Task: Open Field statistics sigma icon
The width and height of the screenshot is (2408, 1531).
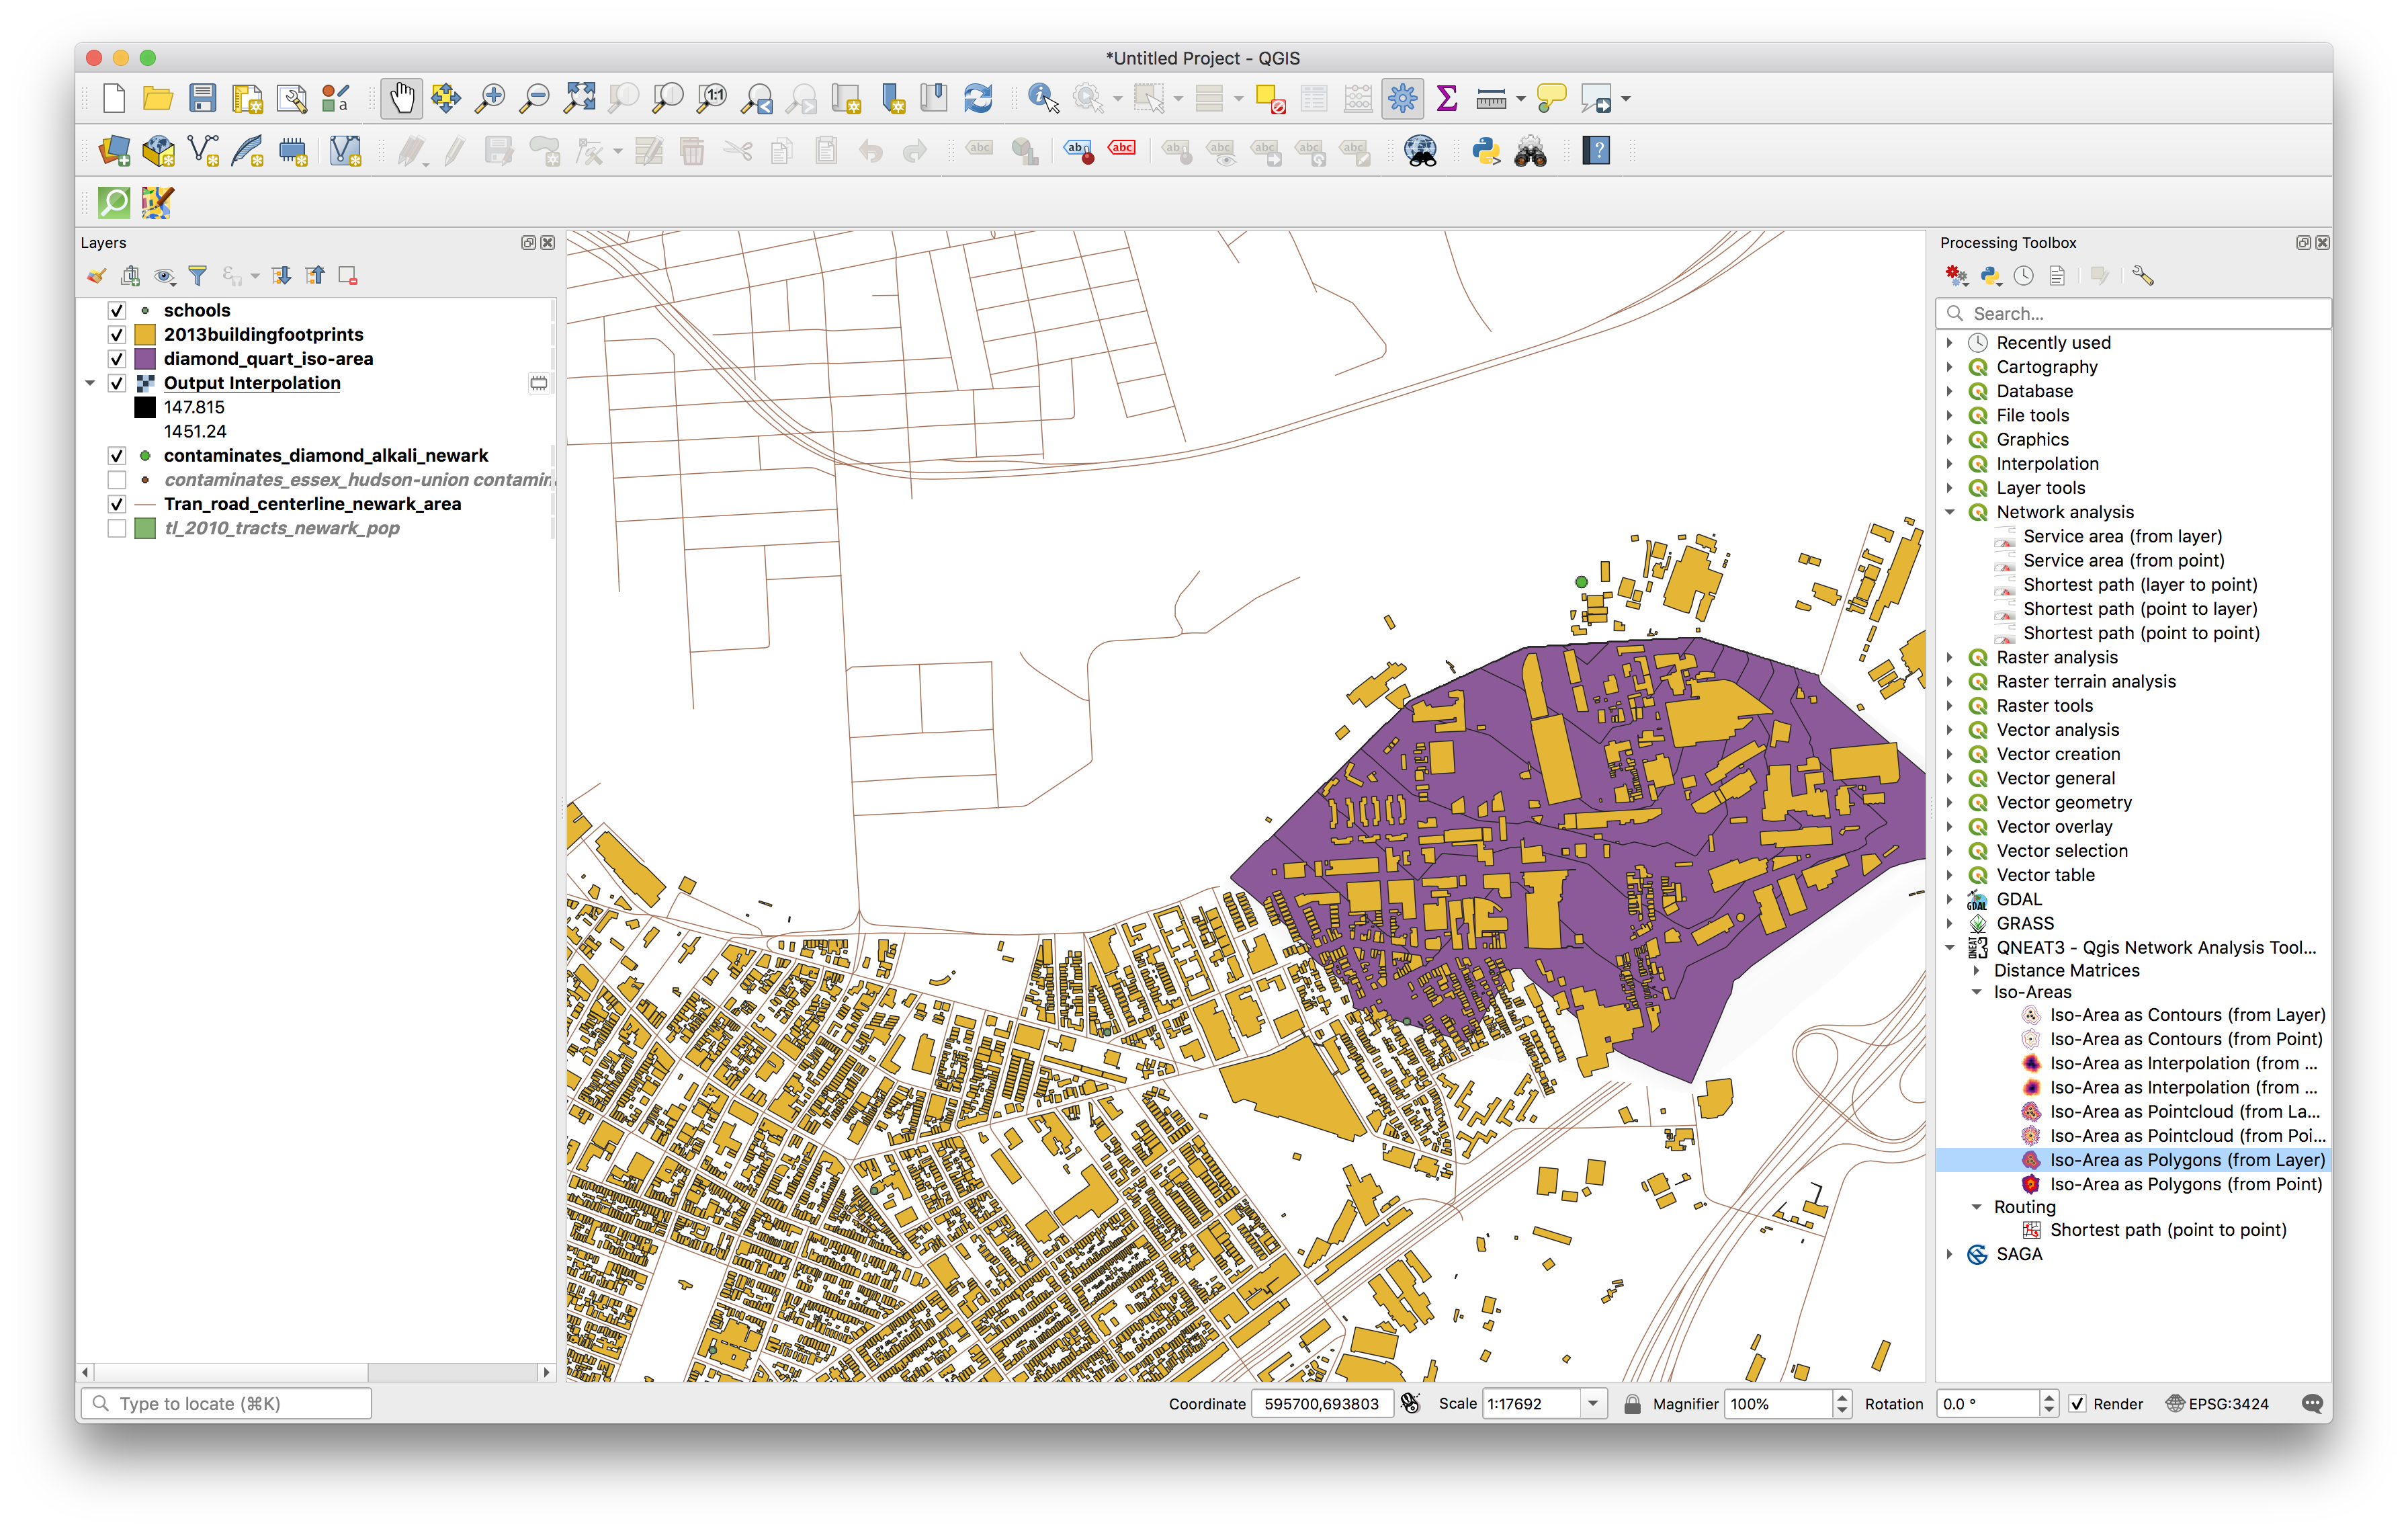Action: point(1446,98)
